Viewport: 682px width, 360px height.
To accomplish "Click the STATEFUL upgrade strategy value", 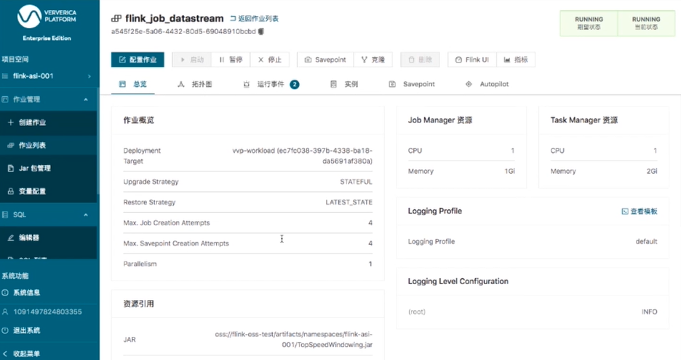I will pyautogui.click(x=356, y=182).
